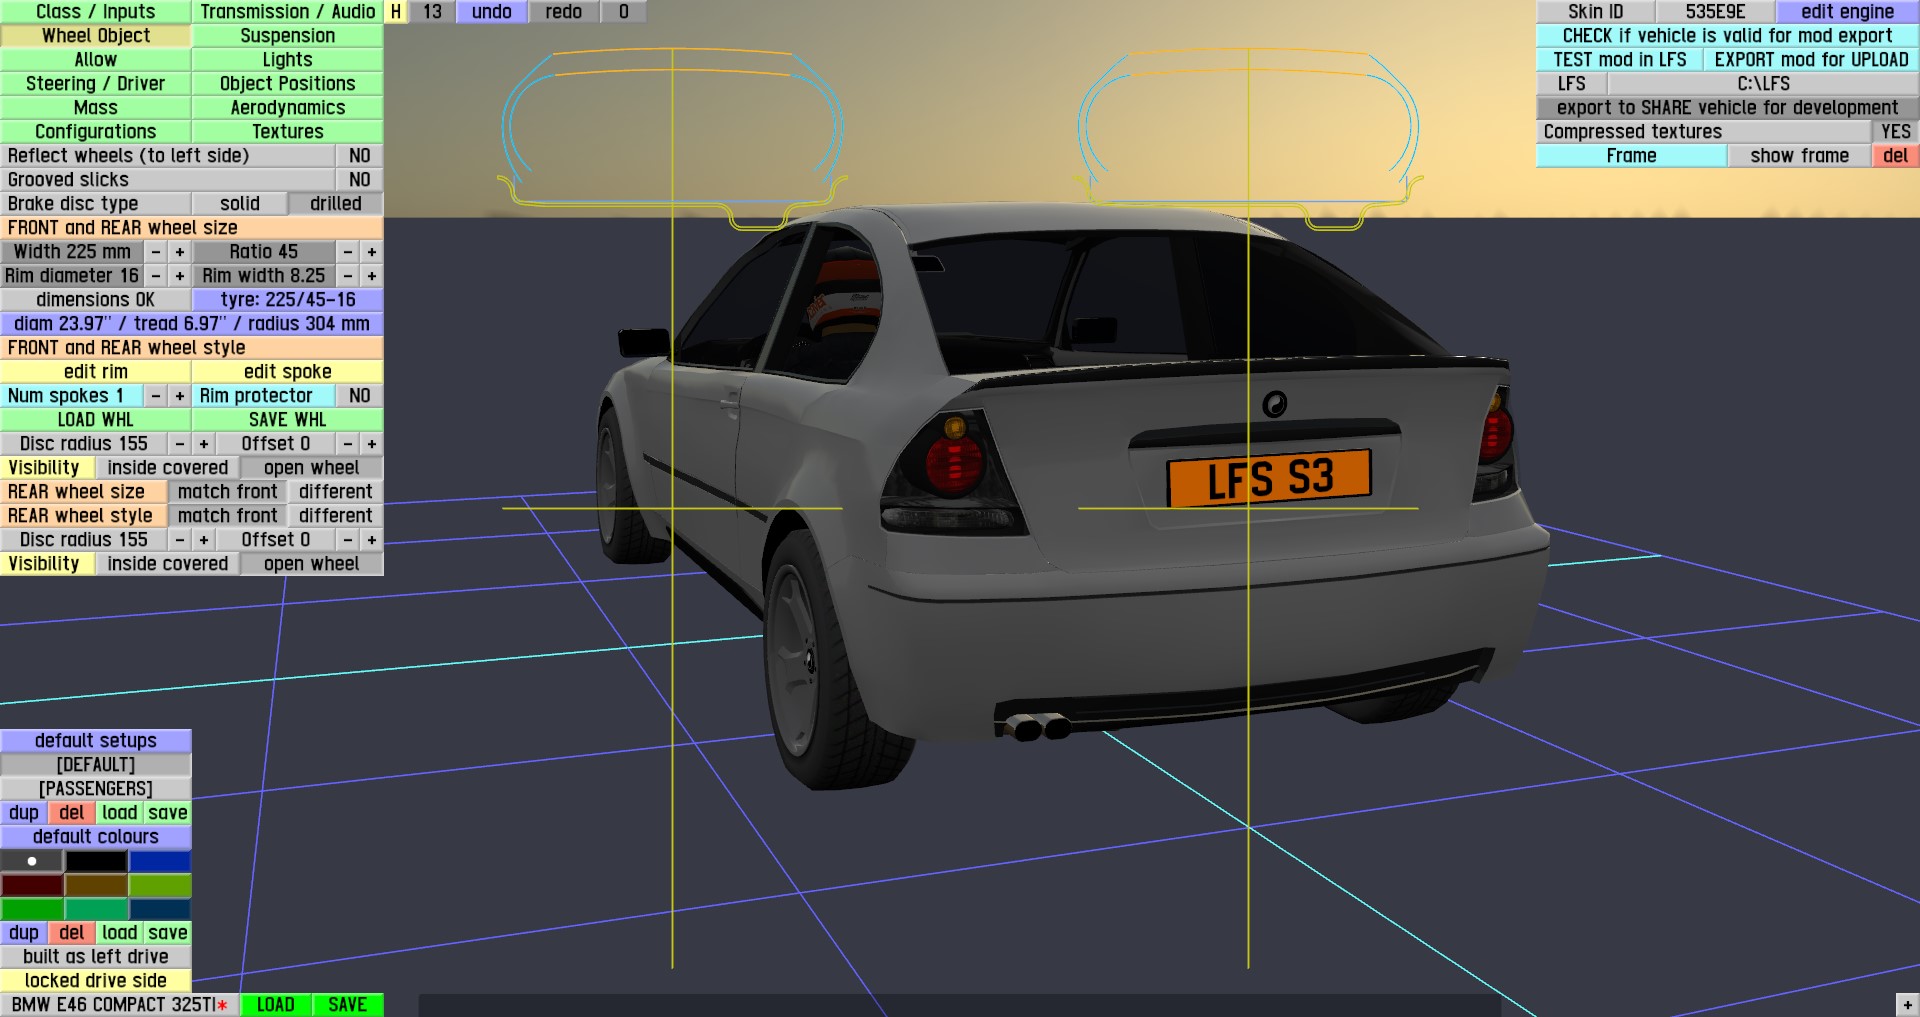Viewport: 1920px width, 1017px height.
Task: Pick the brown colour swatch
Action: coord(96,885)
